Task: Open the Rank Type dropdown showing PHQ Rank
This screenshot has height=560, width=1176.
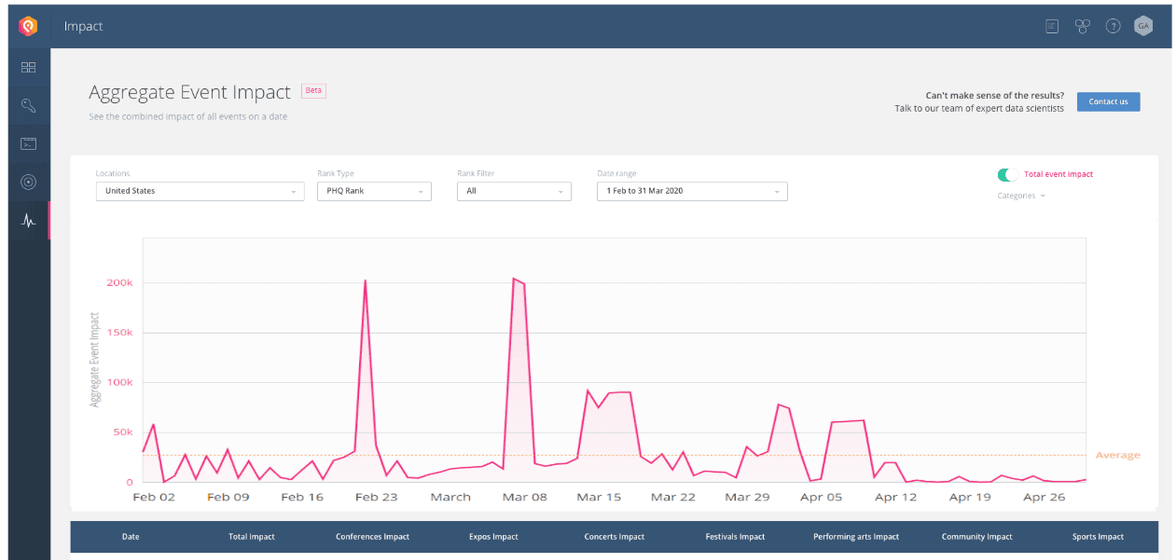Action: click(374, 191)
